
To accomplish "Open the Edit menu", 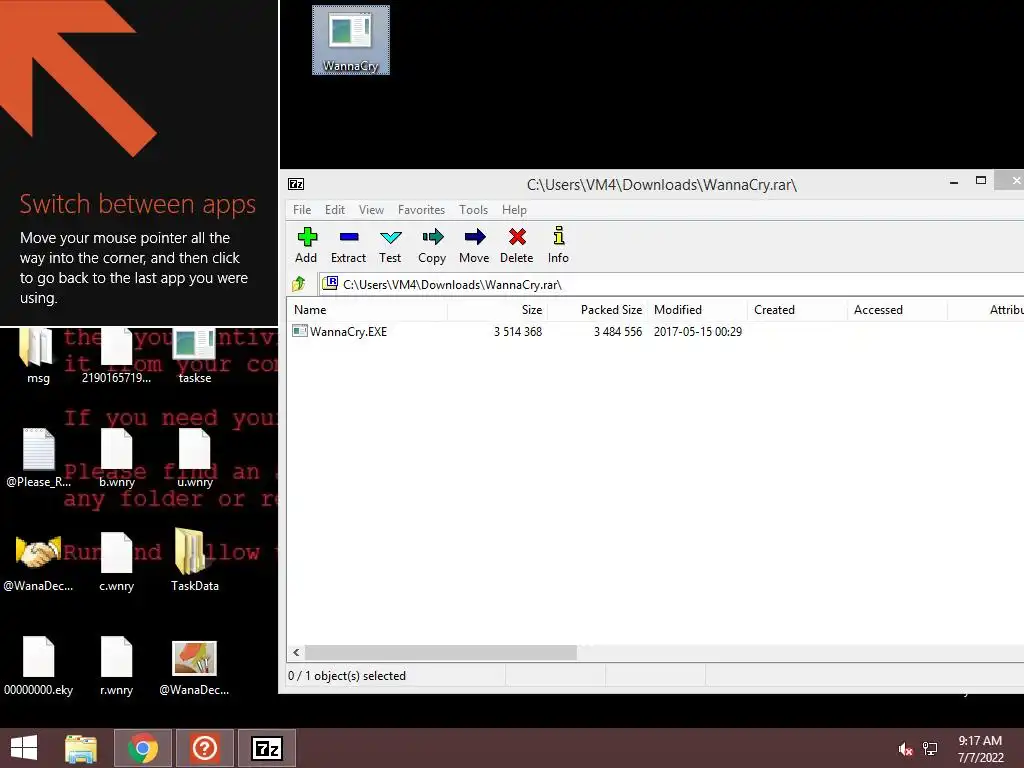I will (x=335, y=210).
